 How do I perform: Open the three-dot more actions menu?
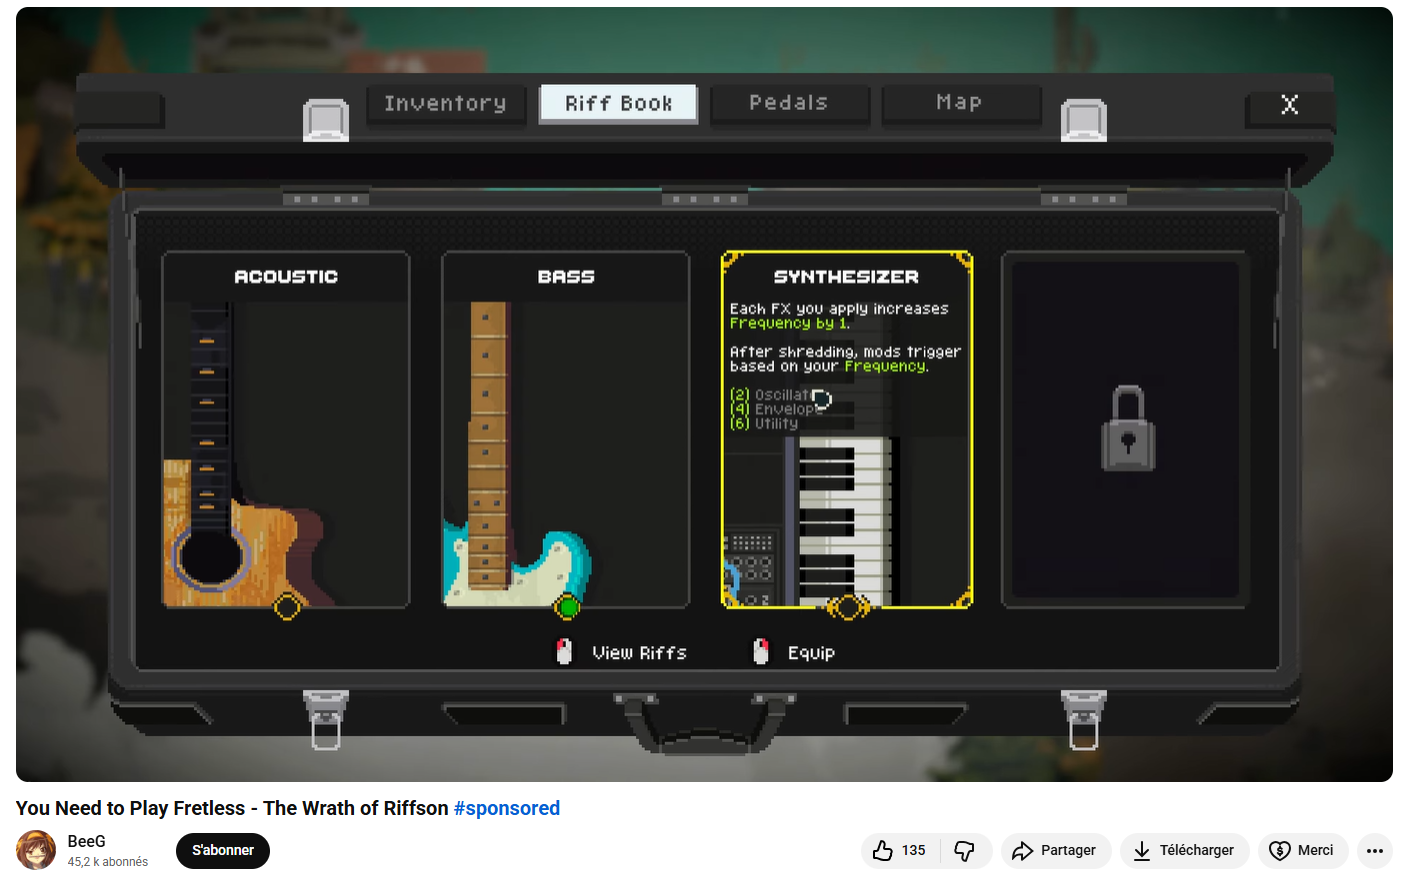point(1375,850)
